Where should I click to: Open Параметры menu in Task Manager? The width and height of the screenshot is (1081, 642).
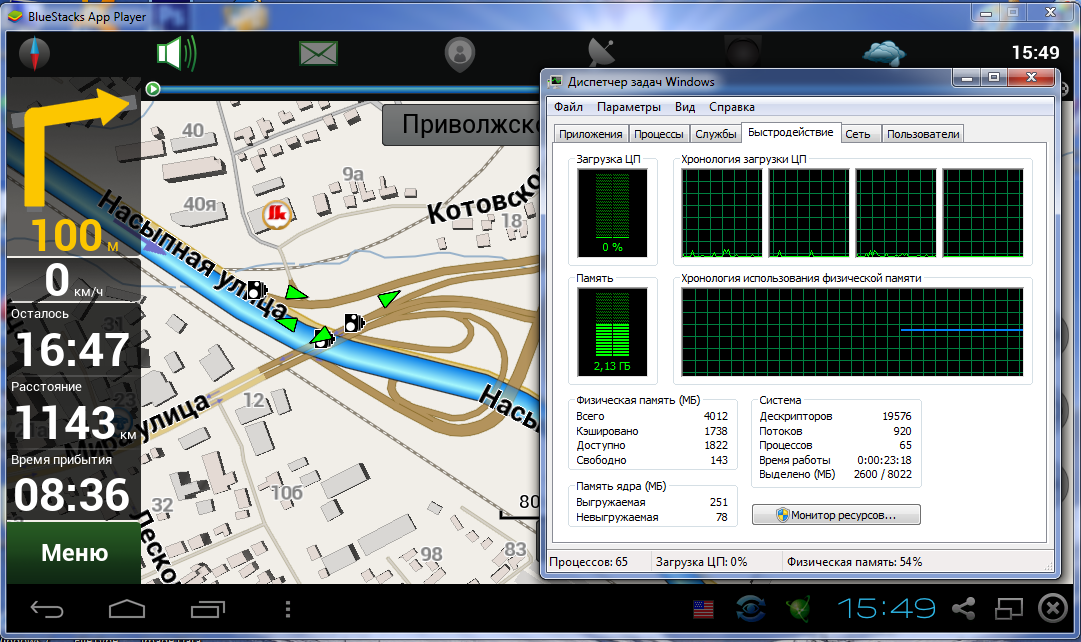point(629,107)
